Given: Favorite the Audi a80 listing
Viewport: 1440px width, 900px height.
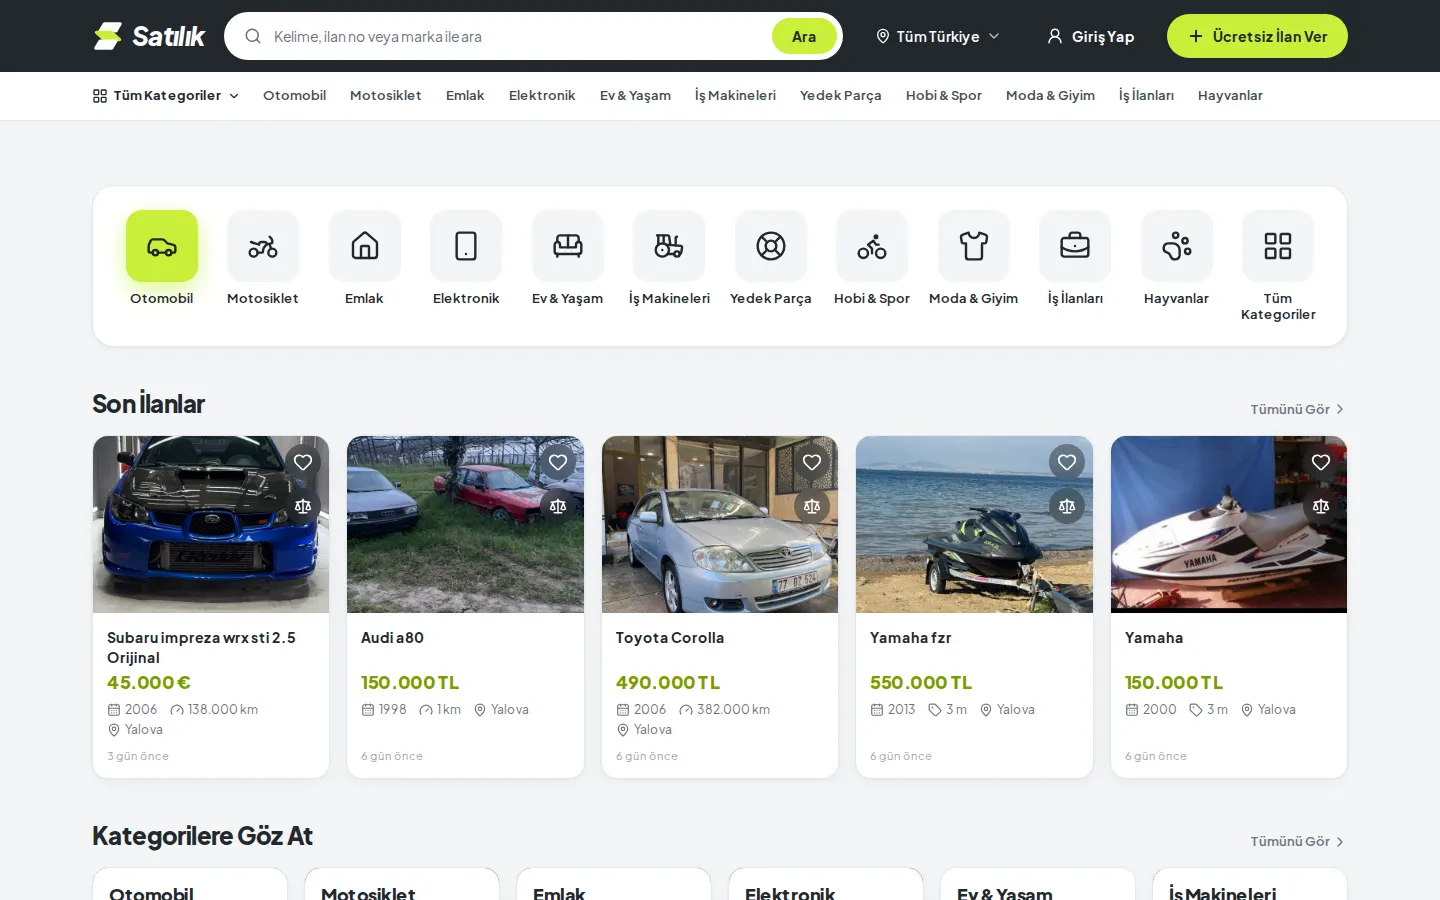Looking at the screenshot, I should (558, 462).
